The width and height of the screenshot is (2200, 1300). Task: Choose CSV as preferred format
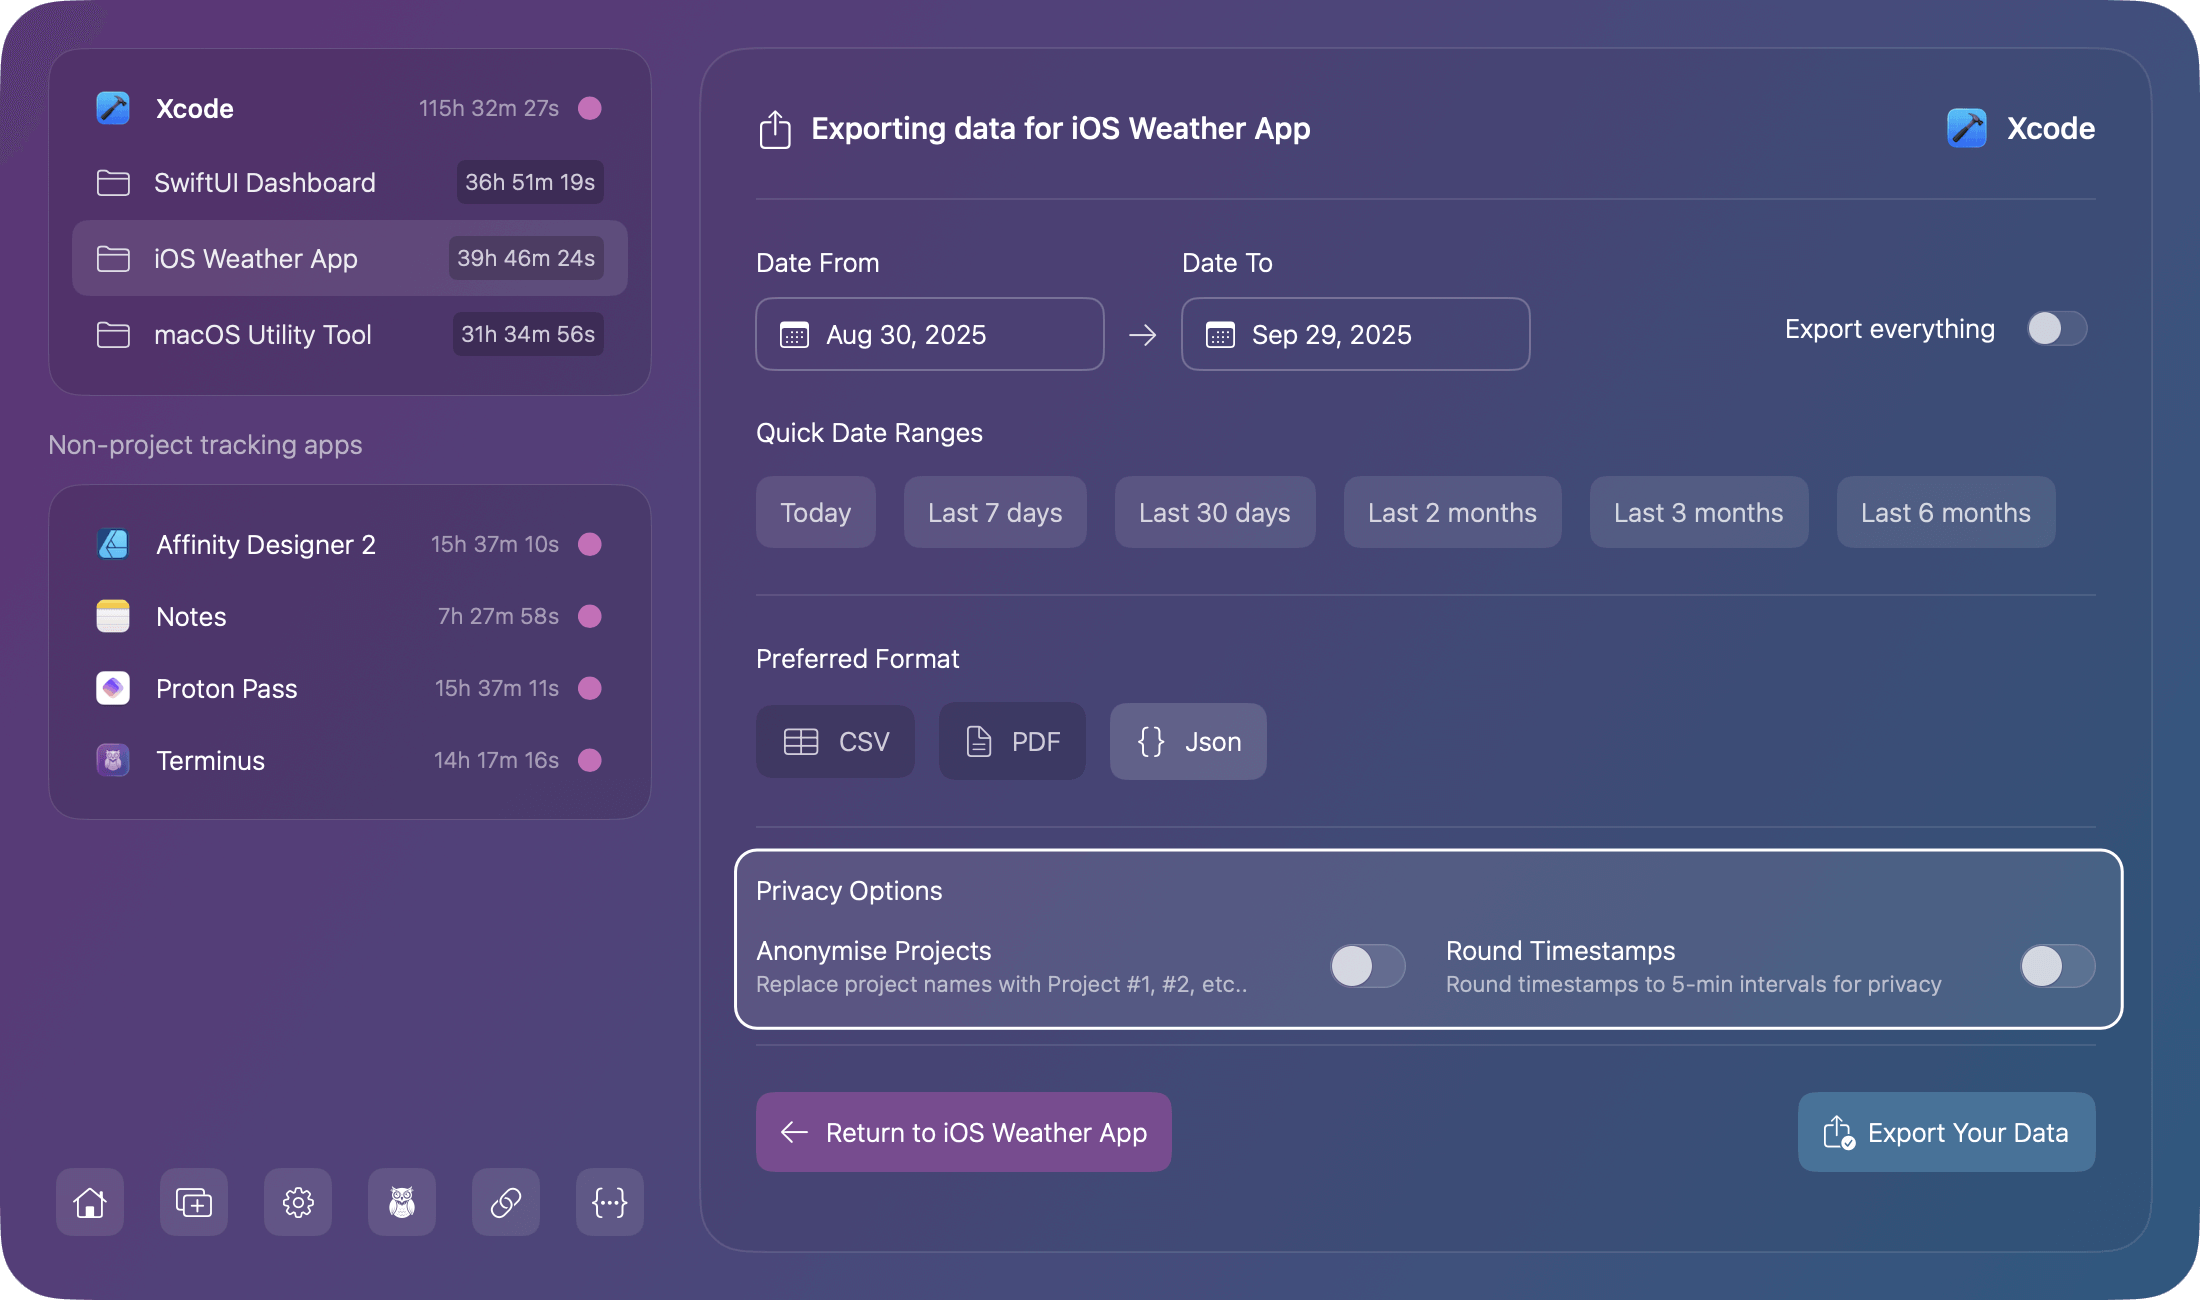pyautogui.click(x=835, y=742)
